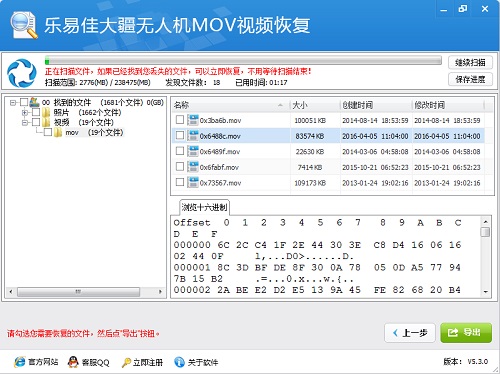Tick the 0x6fabf.mov file checkbox
This screenshot has width=500, height=374.
[180, 166]
